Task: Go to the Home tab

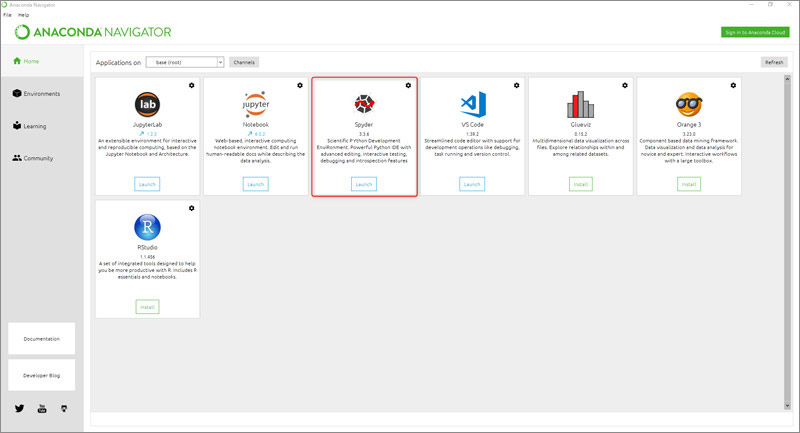Action: tap(42, 61)
